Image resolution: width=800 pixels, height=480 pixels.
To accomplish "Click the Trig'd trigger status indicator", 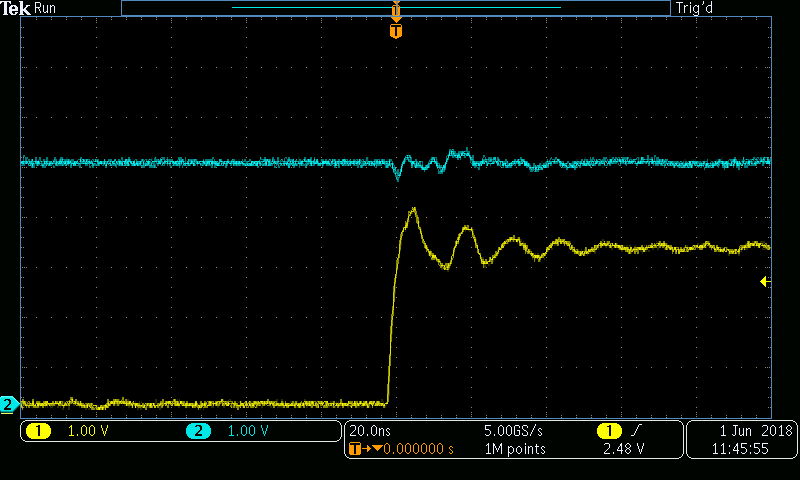I will pyautogui.click(x=696, y=8).
